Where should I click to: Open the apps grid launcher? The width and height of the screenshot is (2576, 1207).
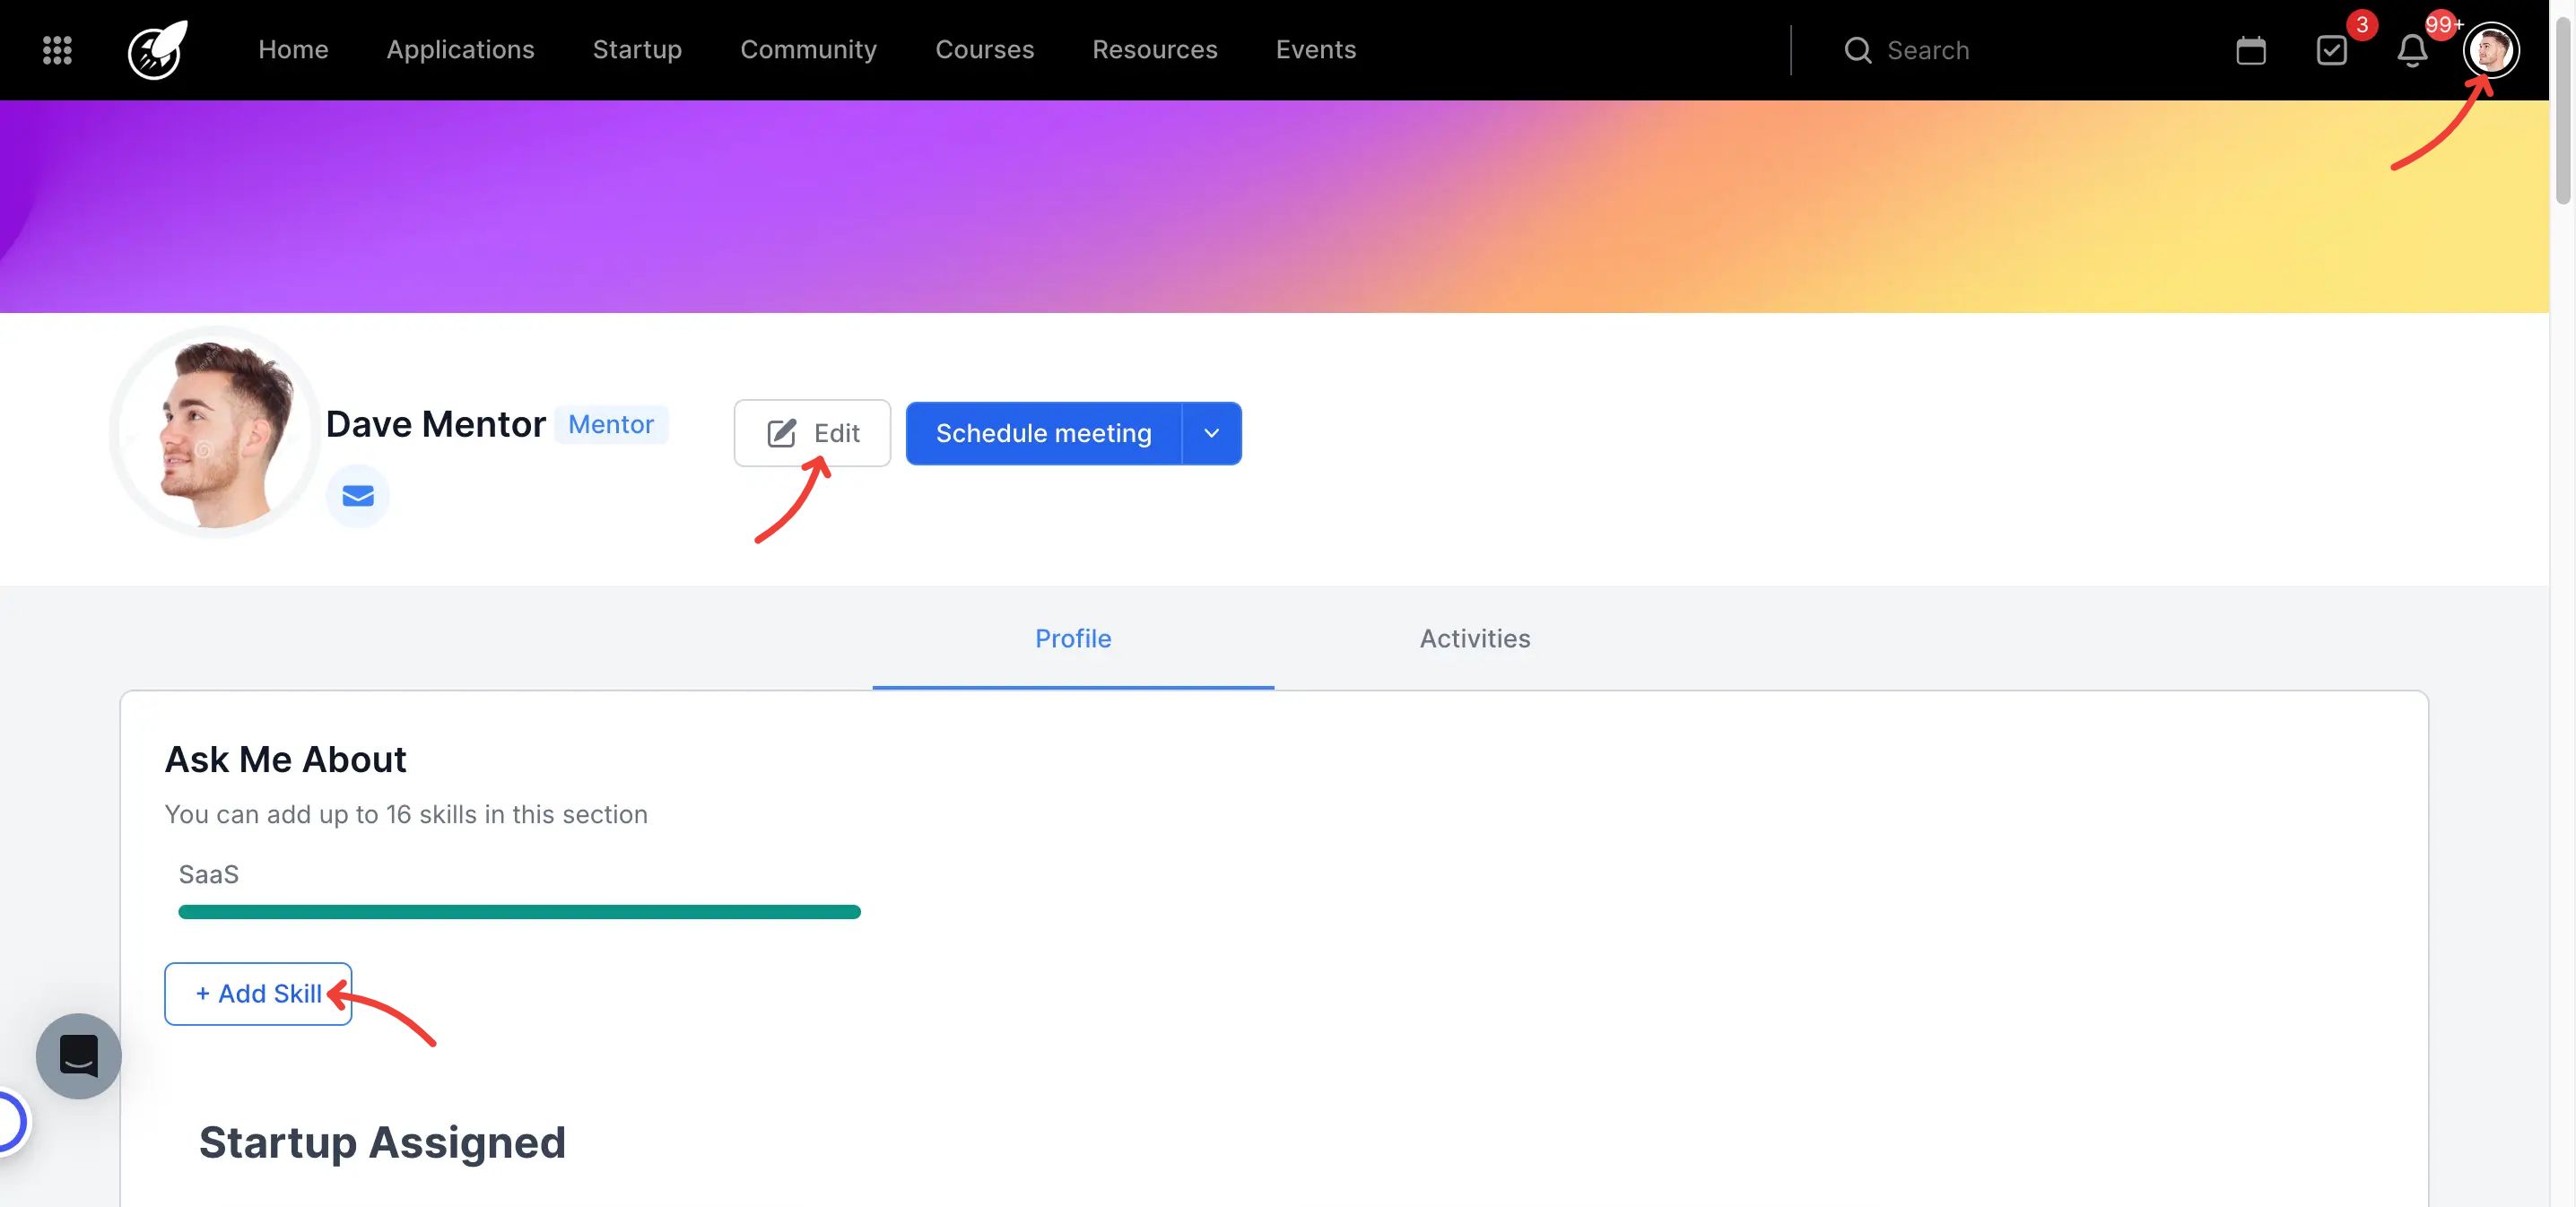pyautogui.click(x=57, y=50)
